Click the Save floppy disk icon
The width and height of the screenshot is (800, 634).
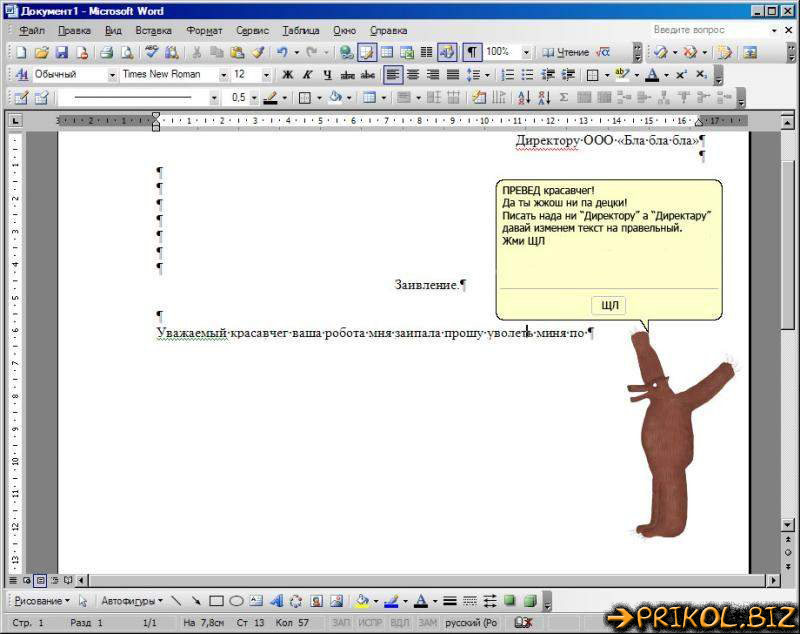[x=62, y=52]
